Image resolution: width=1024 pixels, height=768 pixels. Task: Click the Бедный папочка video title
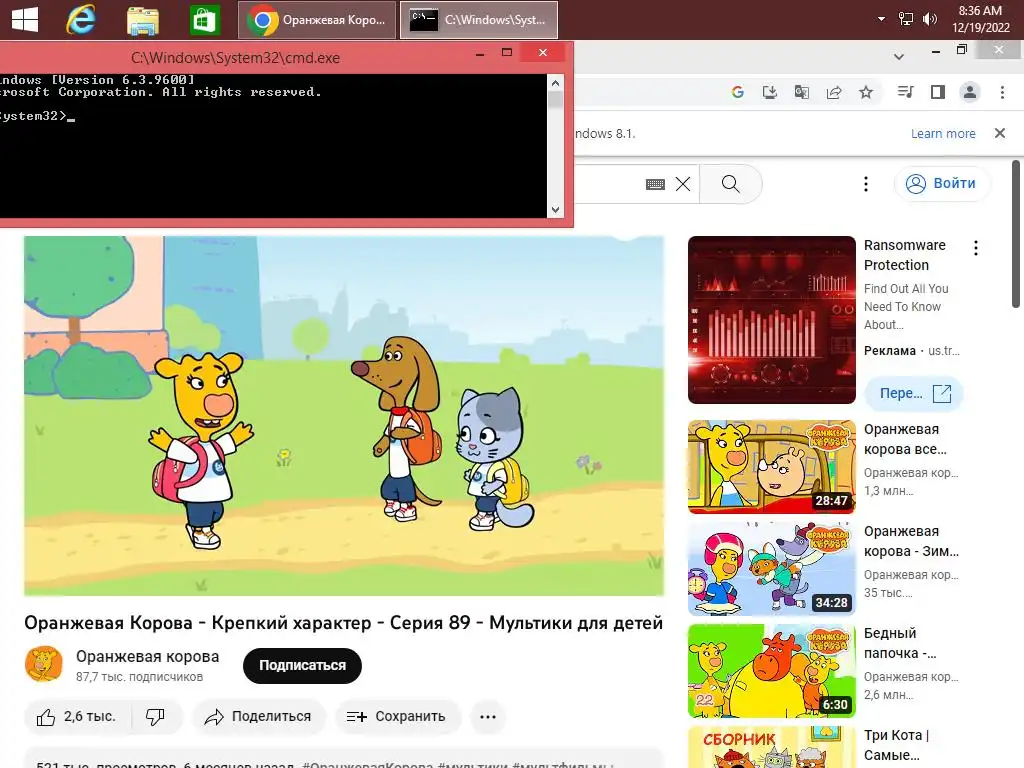click(x=900, y=643)
